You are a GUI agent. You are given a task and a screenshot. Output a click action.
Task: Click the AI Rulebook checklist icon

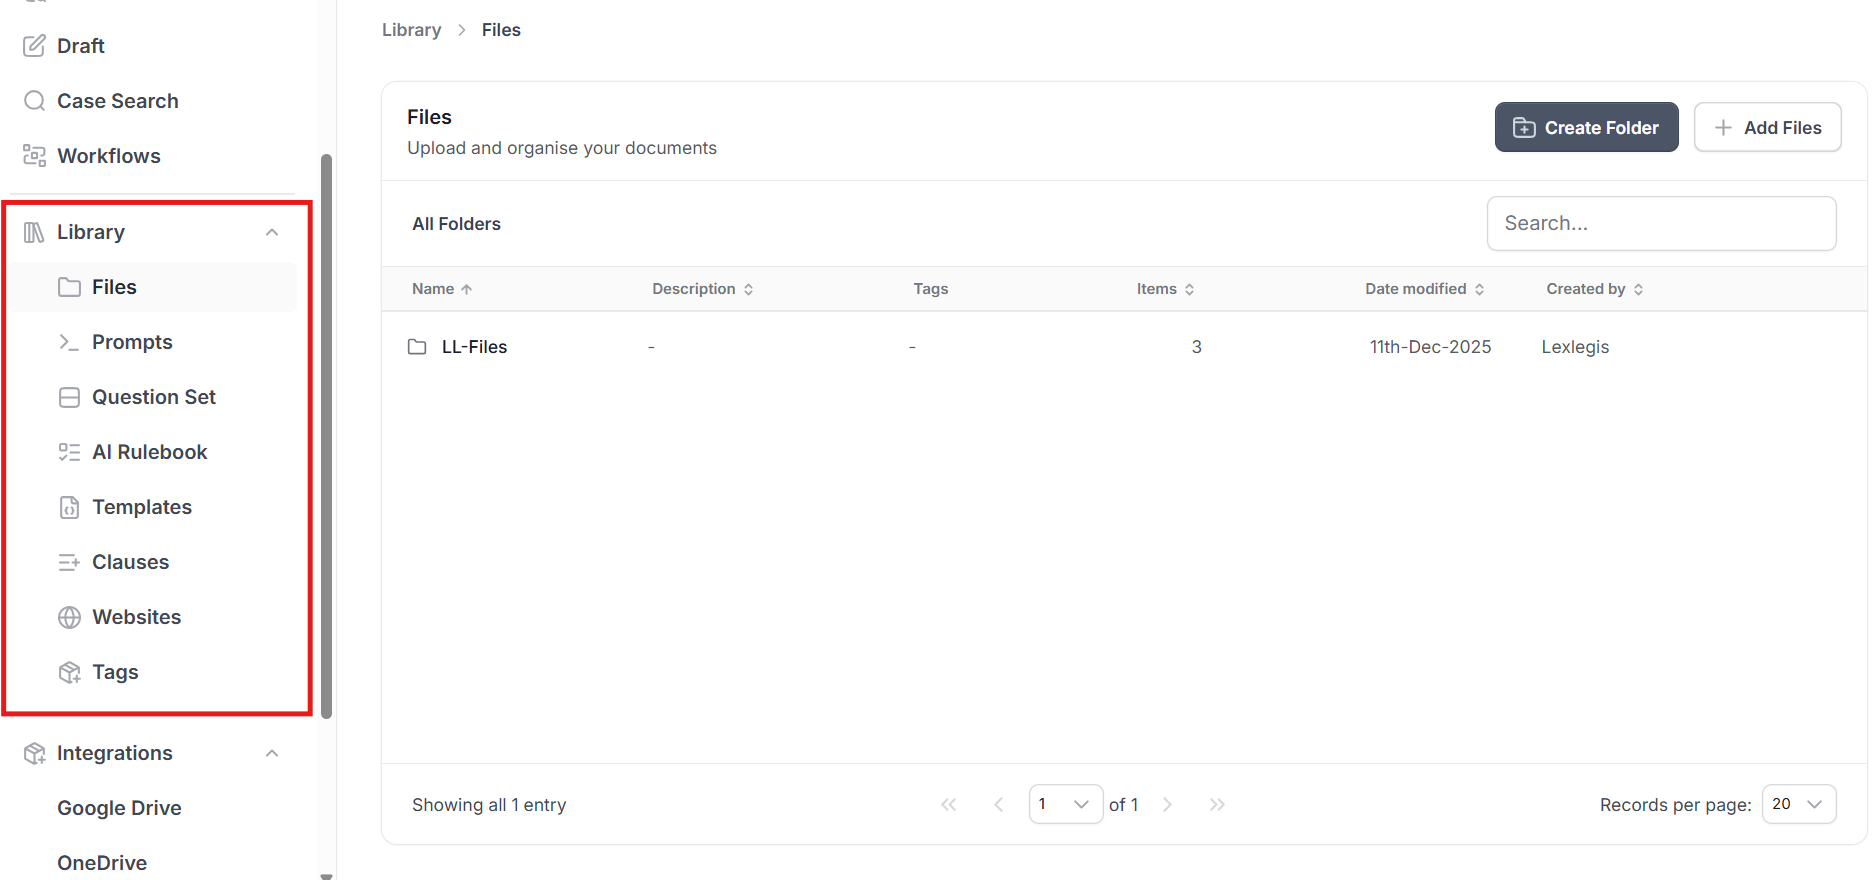69,452
